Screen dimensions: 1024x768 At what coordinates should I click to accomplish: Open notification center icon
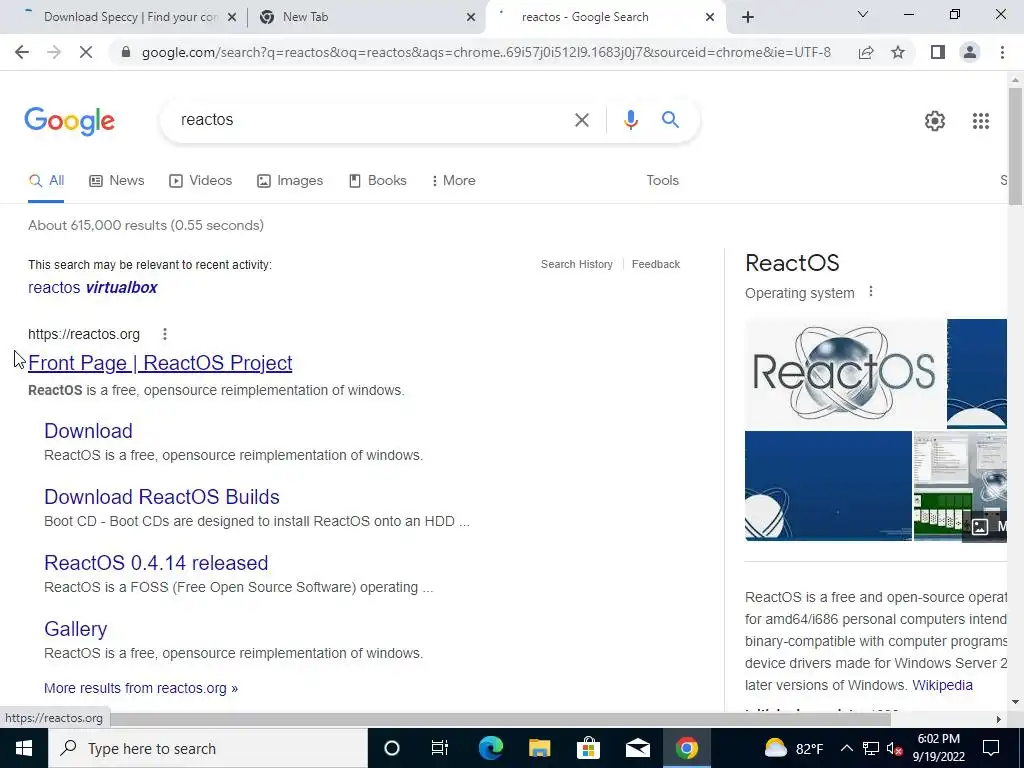coord(991,748)
